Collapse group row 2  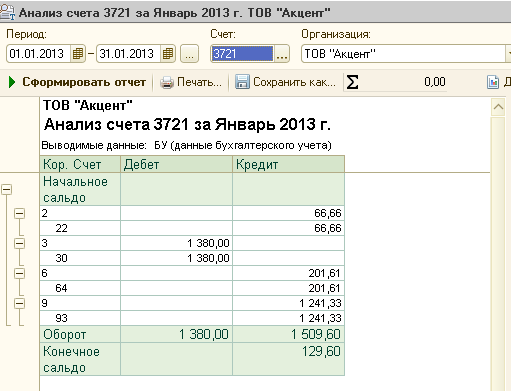[20, 213]
